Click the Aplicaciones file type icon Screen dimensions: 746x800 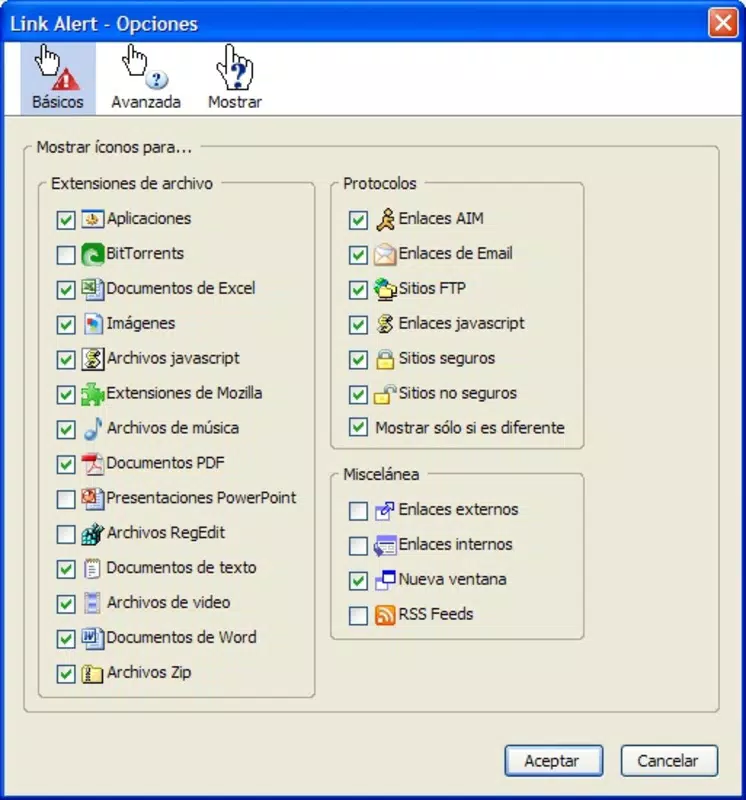[x=92, y=219]
